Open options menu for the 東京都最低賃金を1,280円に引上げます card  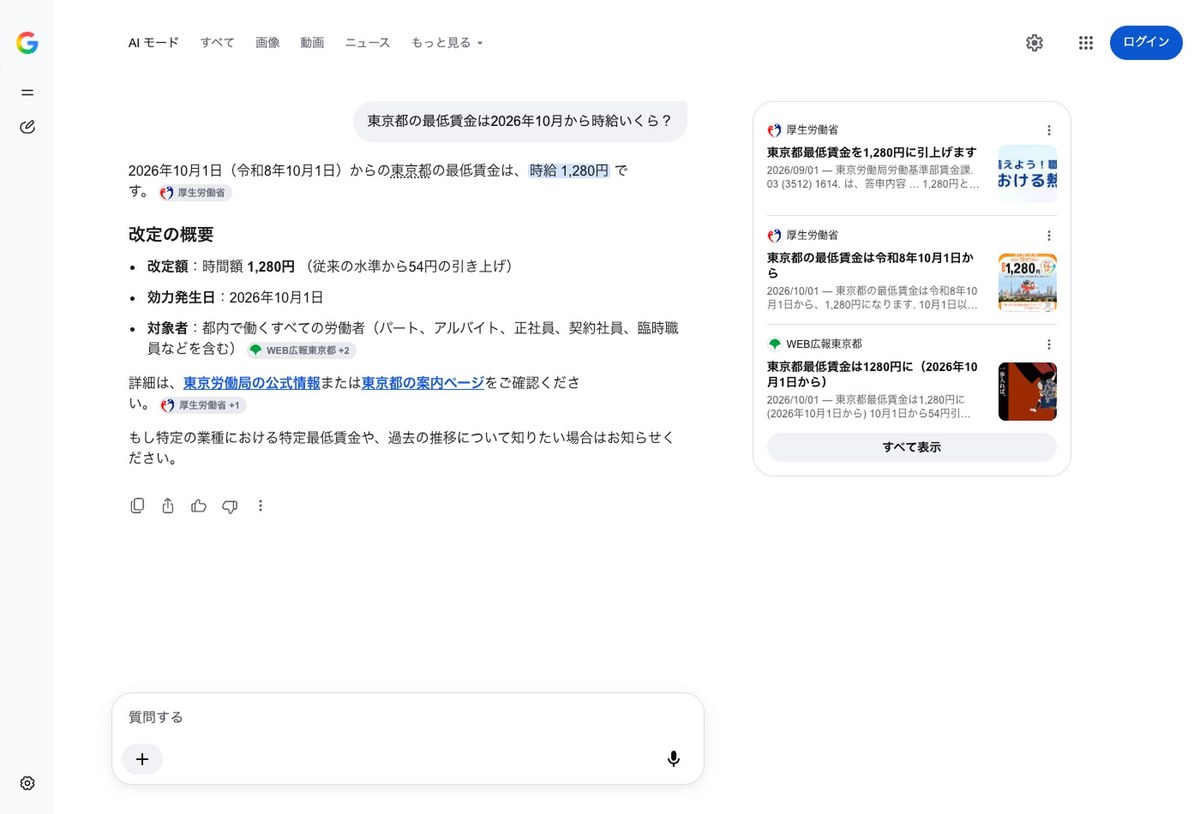point(1049,130)
